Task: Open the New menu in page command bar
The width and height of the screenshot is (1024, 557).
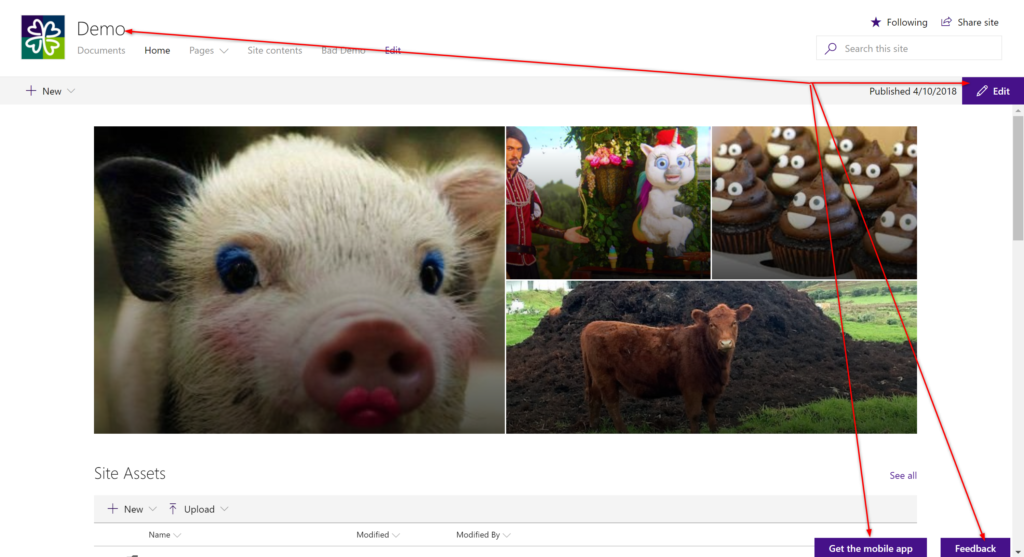Action: (x=50, y=91)
